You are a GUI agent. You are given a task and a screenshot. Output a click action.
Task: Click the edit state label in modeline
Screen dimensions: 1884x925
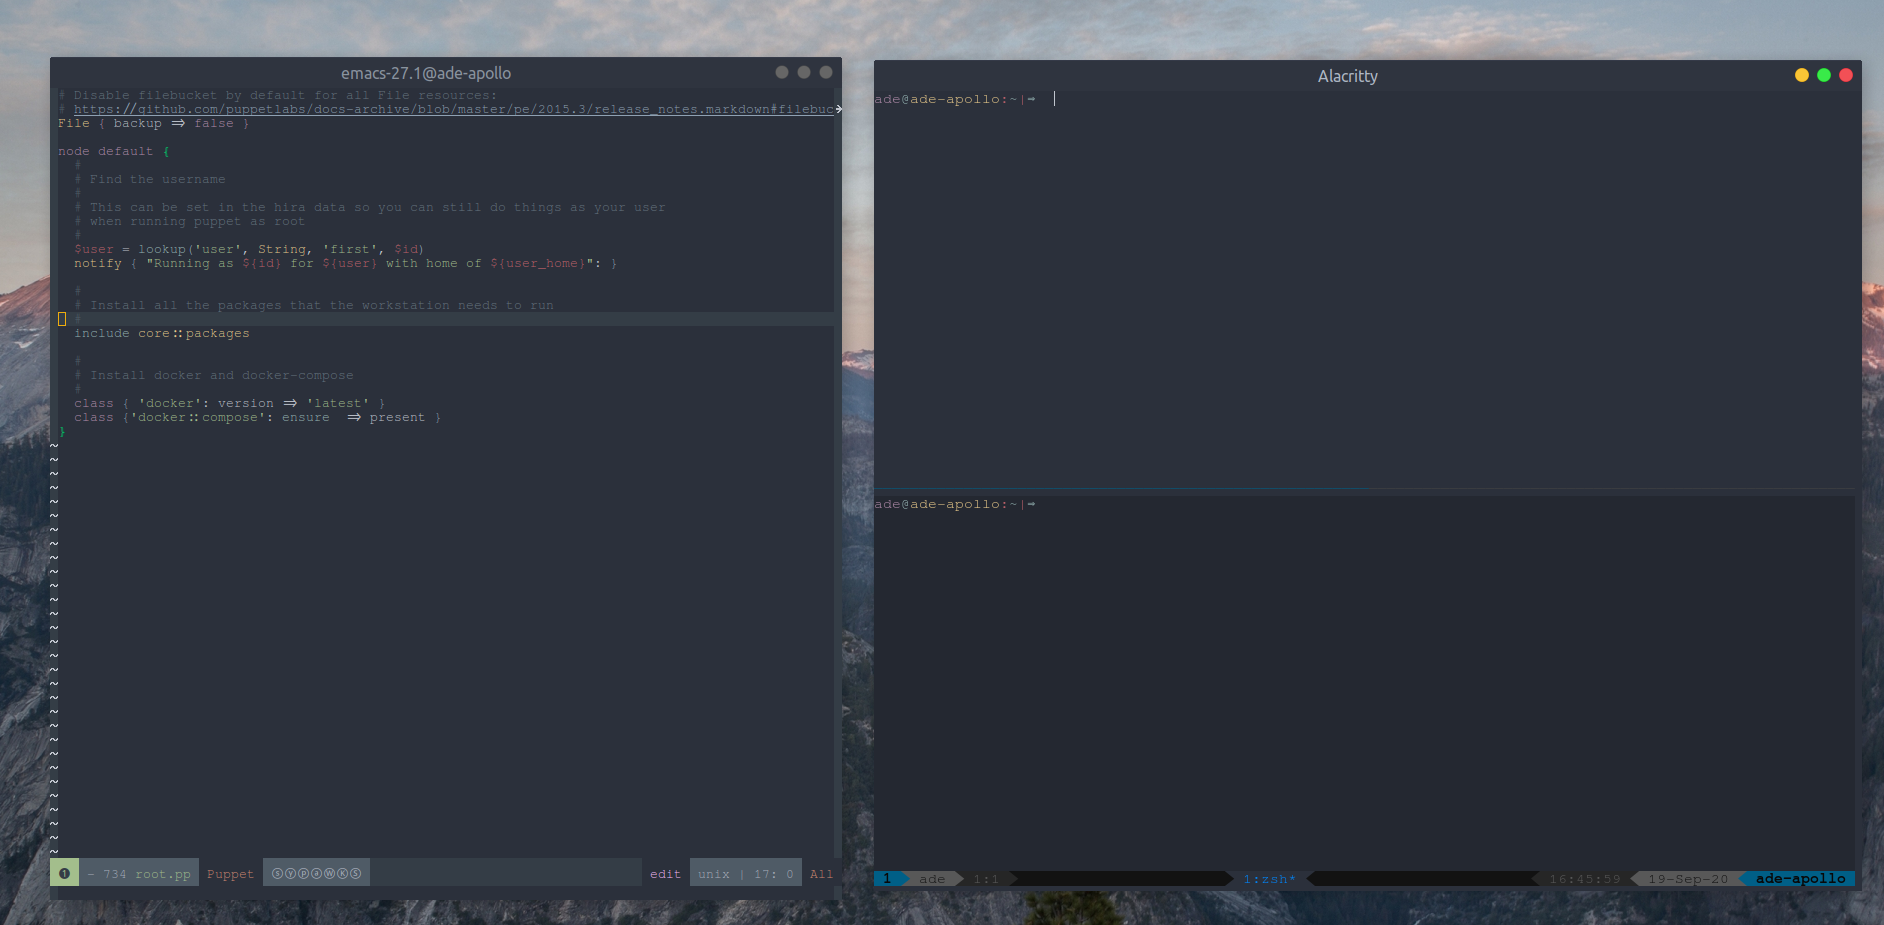665,874
